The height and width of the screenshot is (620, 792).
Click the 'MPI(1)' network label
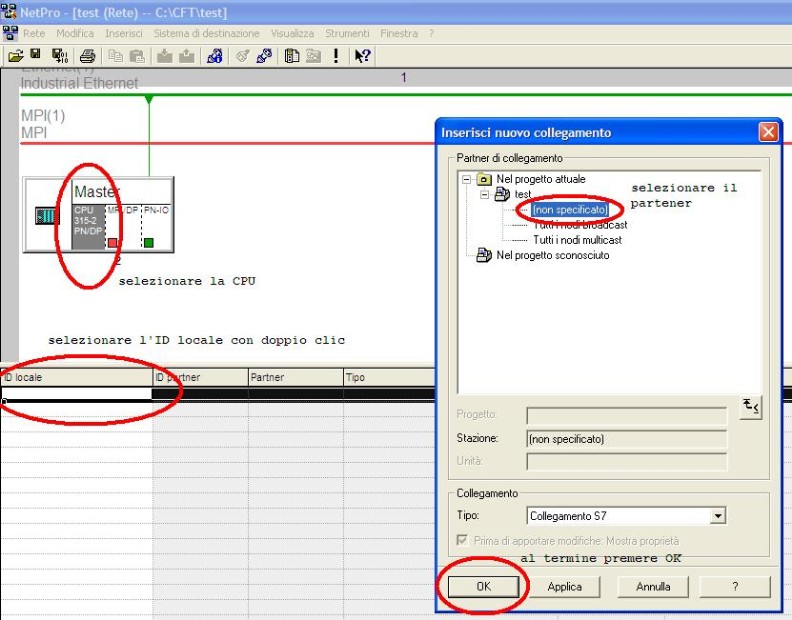(43, 116)
